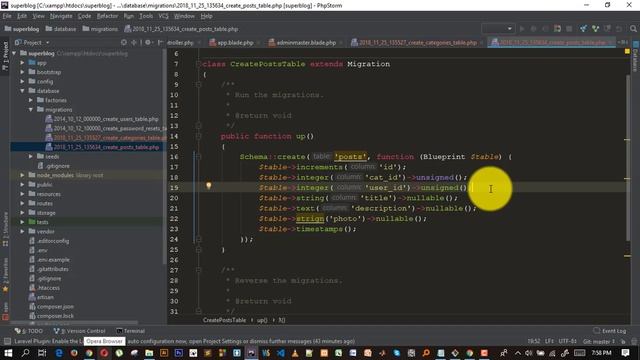Select the .env file in project tree
This screenshot has height=360, width=640.
pyautogui.click(x=38, y=250)
